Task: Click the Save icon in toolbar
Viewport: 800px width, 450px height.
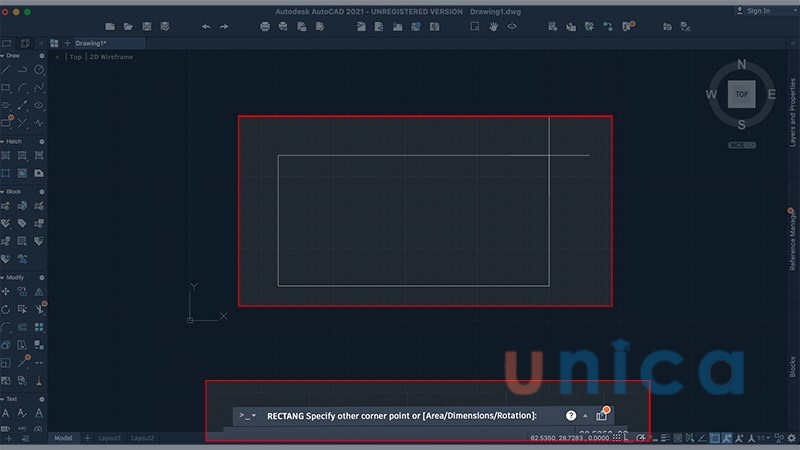Action: pyautogui.click(x=147, y=27)
